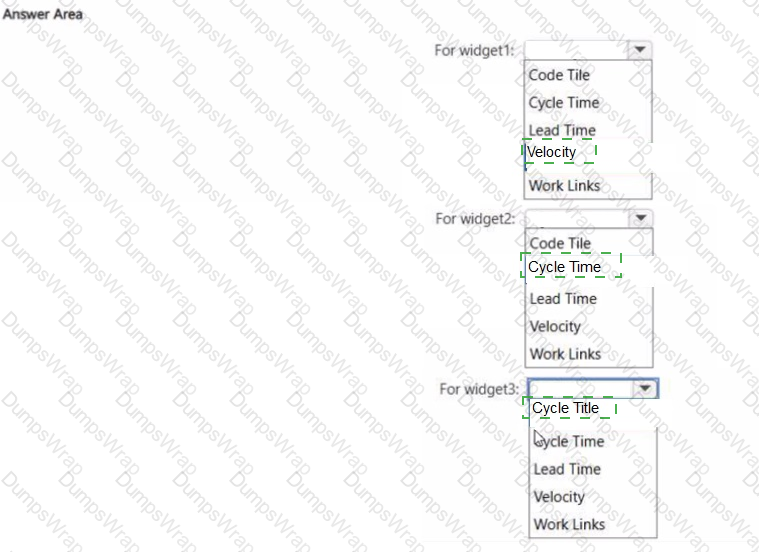Select Work Links in the widget3 list
Image resolution: width=759 pixels, height=552 pixels.
pyautogui.click(x=569, y=524)
